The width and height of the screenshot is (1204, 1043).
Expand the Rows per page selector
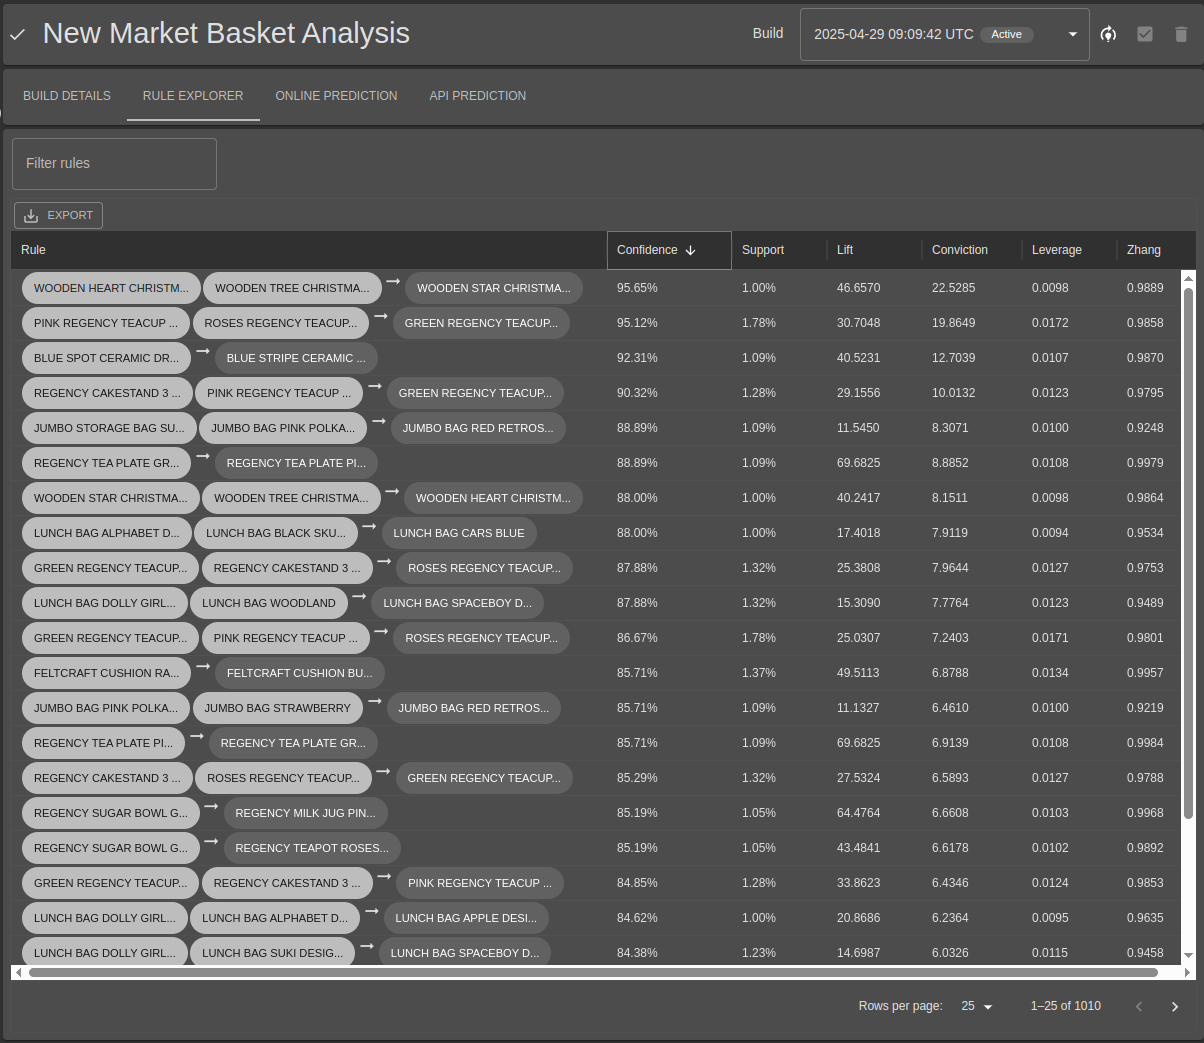click(977, 1006)
